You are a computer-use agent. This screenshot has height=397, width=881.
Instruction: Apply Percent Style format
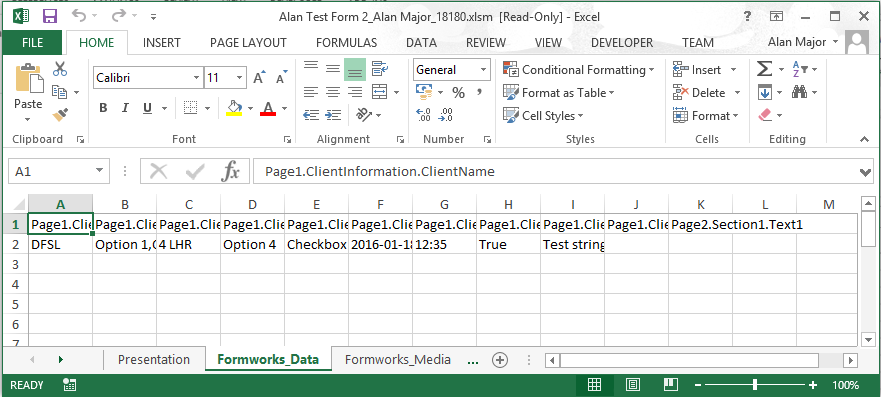pos(458,93)
